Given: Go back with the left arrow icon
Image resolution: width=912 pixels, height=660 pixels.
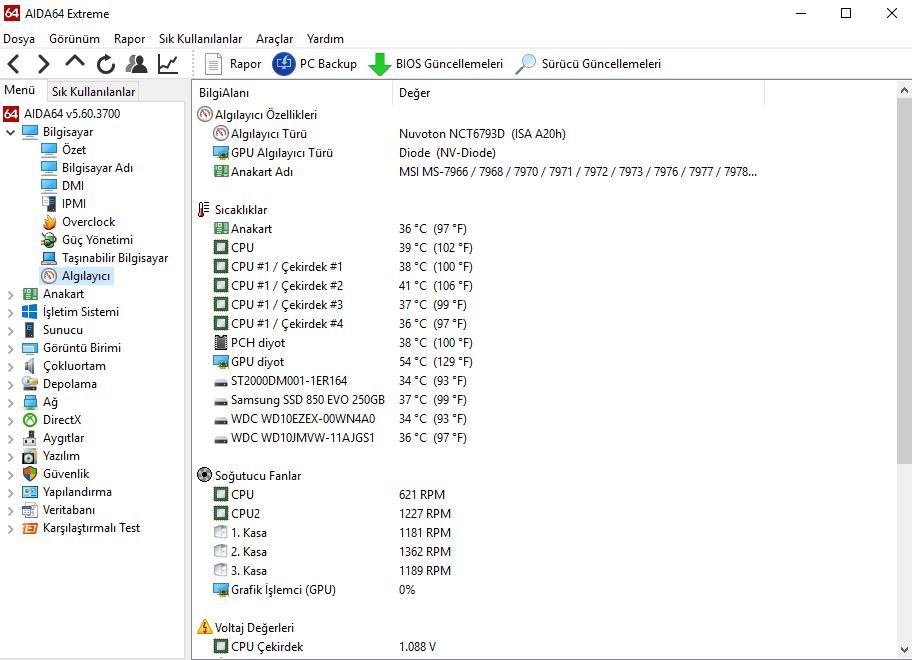Looking at the screenshot, I should [x=14, y=64].
